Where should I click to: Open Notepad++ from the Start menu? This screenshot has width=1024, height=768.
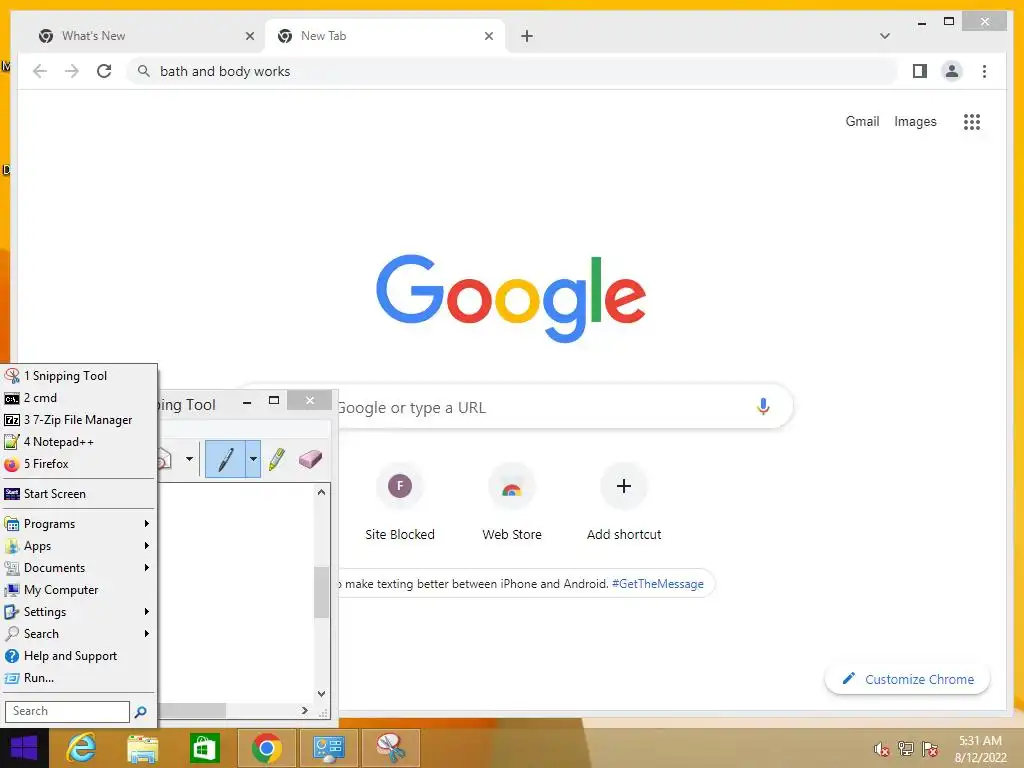(79, 441)
